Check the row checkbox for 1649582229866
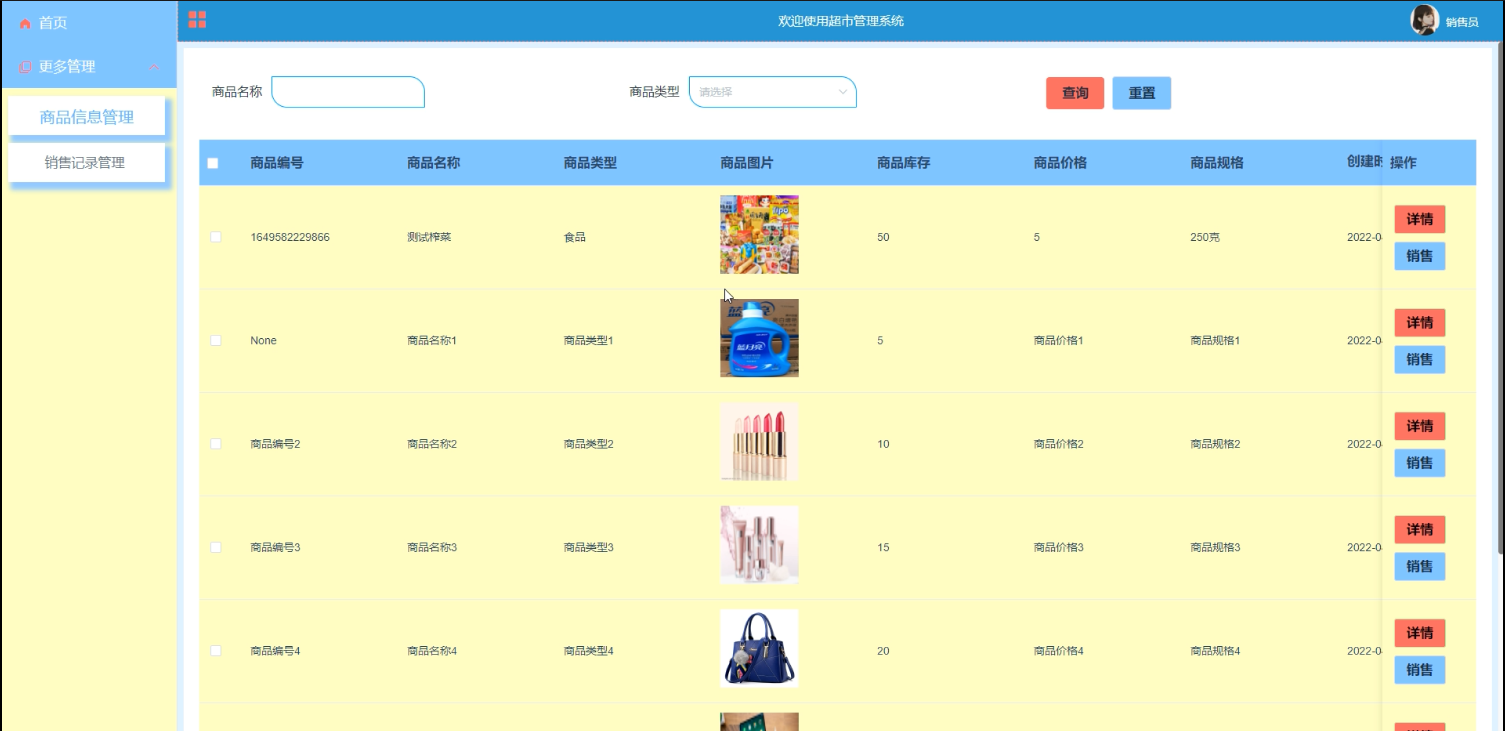Screen dimensions: 1505x731 coord(216,237)
